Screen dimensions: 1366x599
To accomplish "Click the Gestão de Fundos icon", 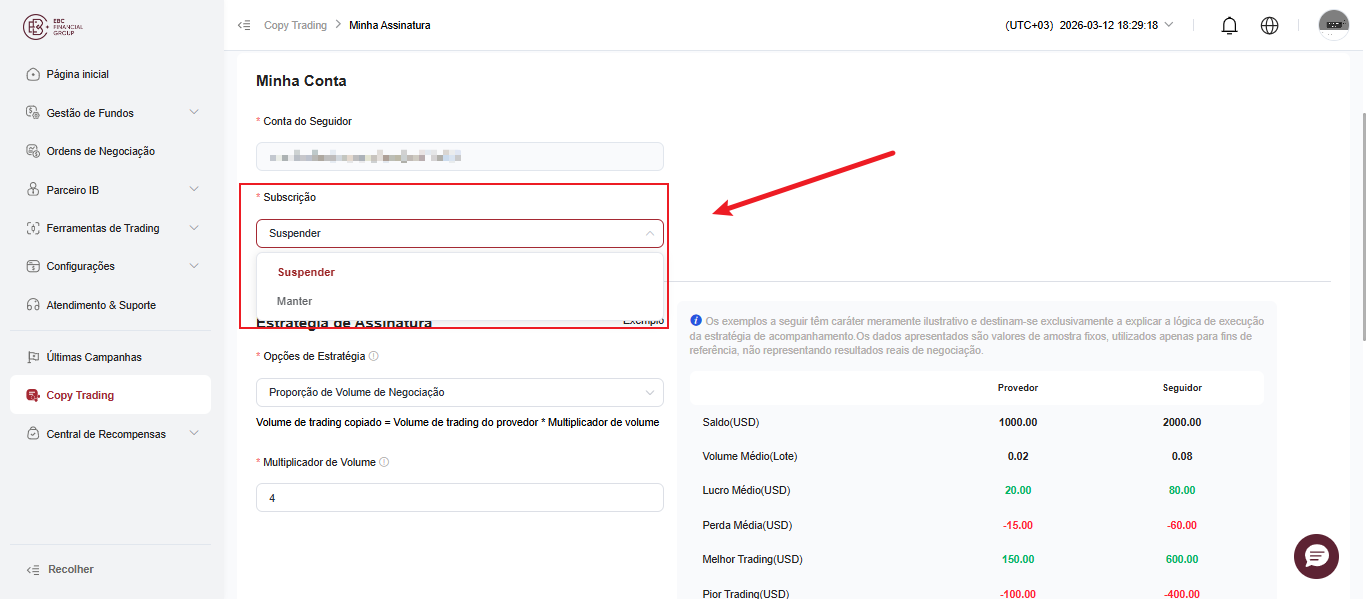I will (x=33, y=113).
